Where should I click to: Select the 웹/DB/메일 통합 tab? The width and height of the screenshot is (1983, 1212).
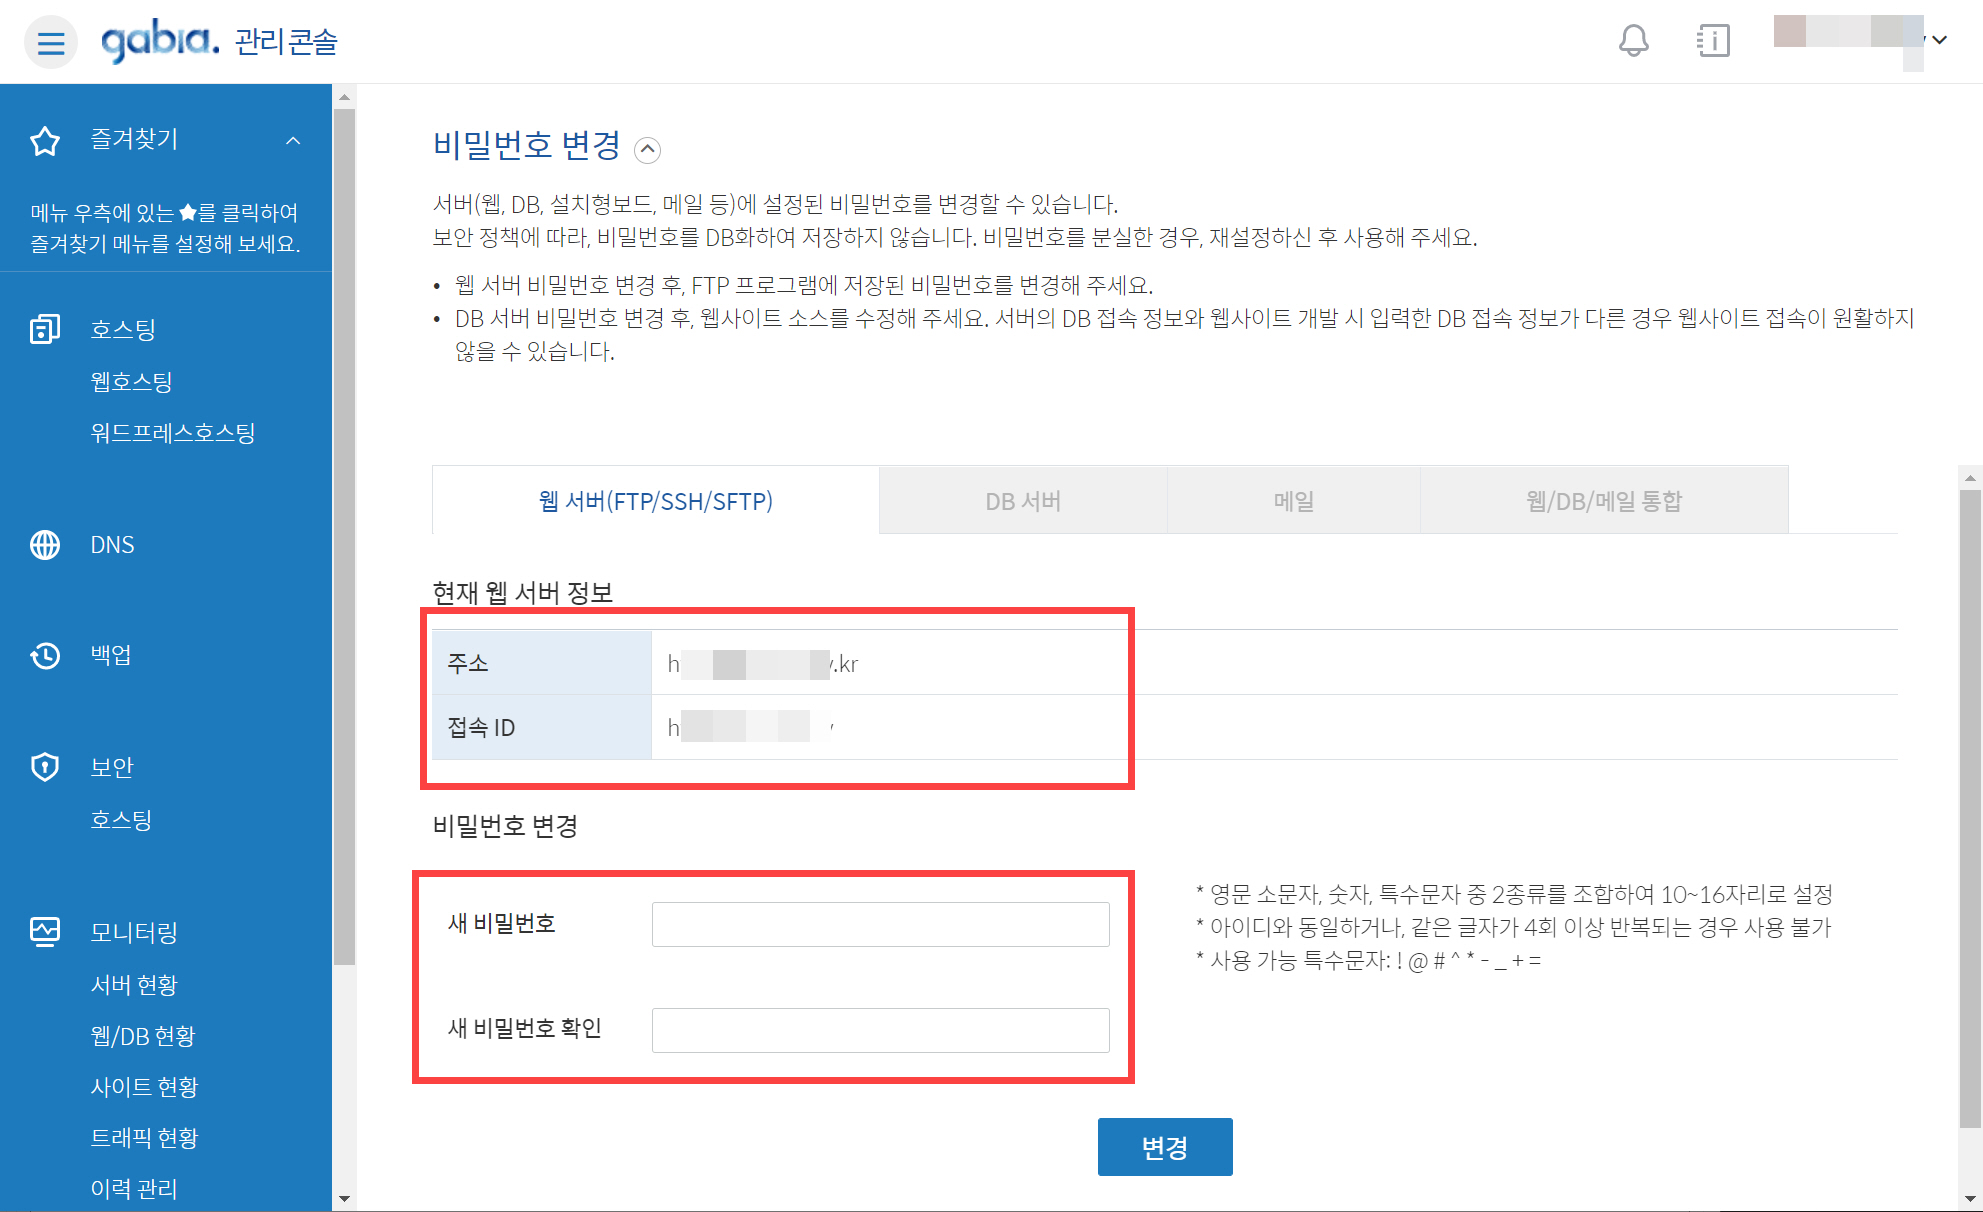tap(1603, 501)
